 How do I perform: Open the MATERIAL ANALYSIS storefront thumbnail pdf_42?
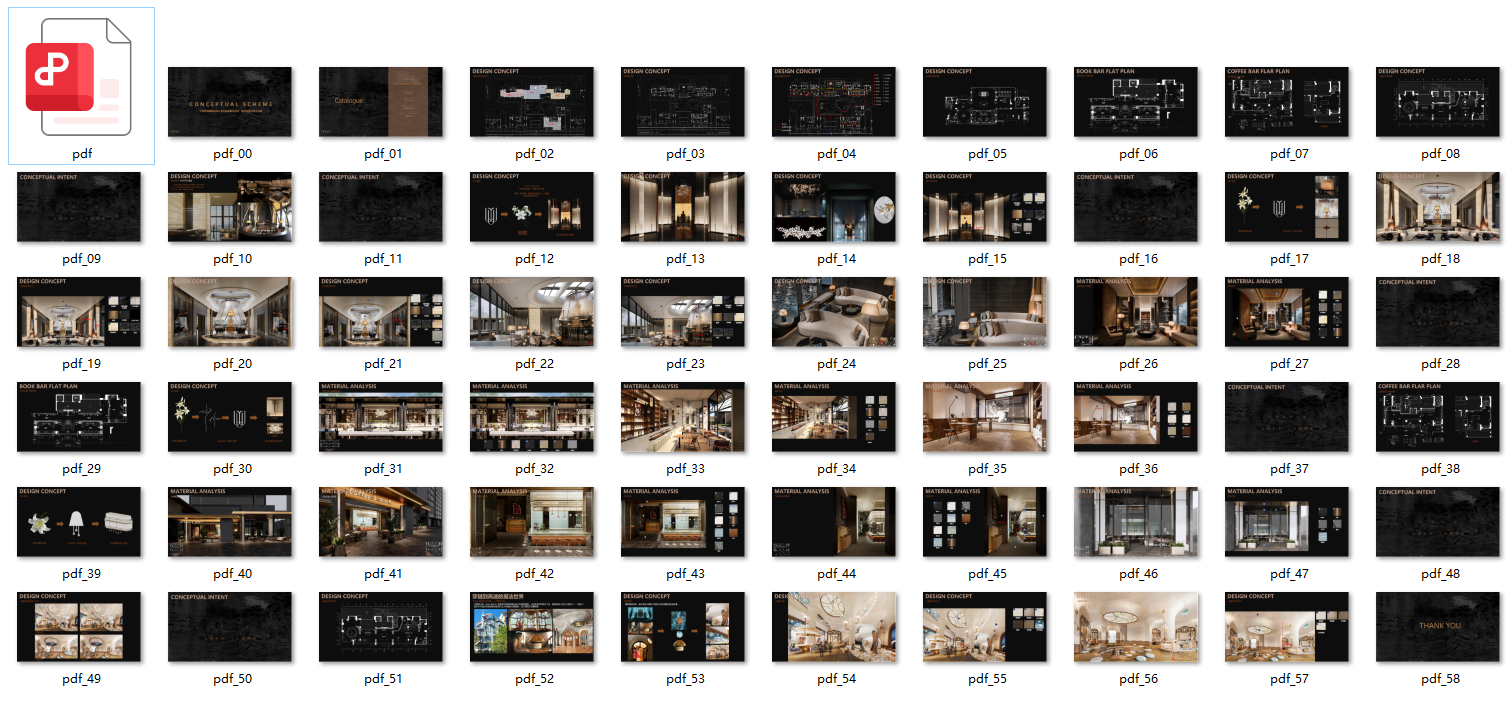click(x=531, y=521)
